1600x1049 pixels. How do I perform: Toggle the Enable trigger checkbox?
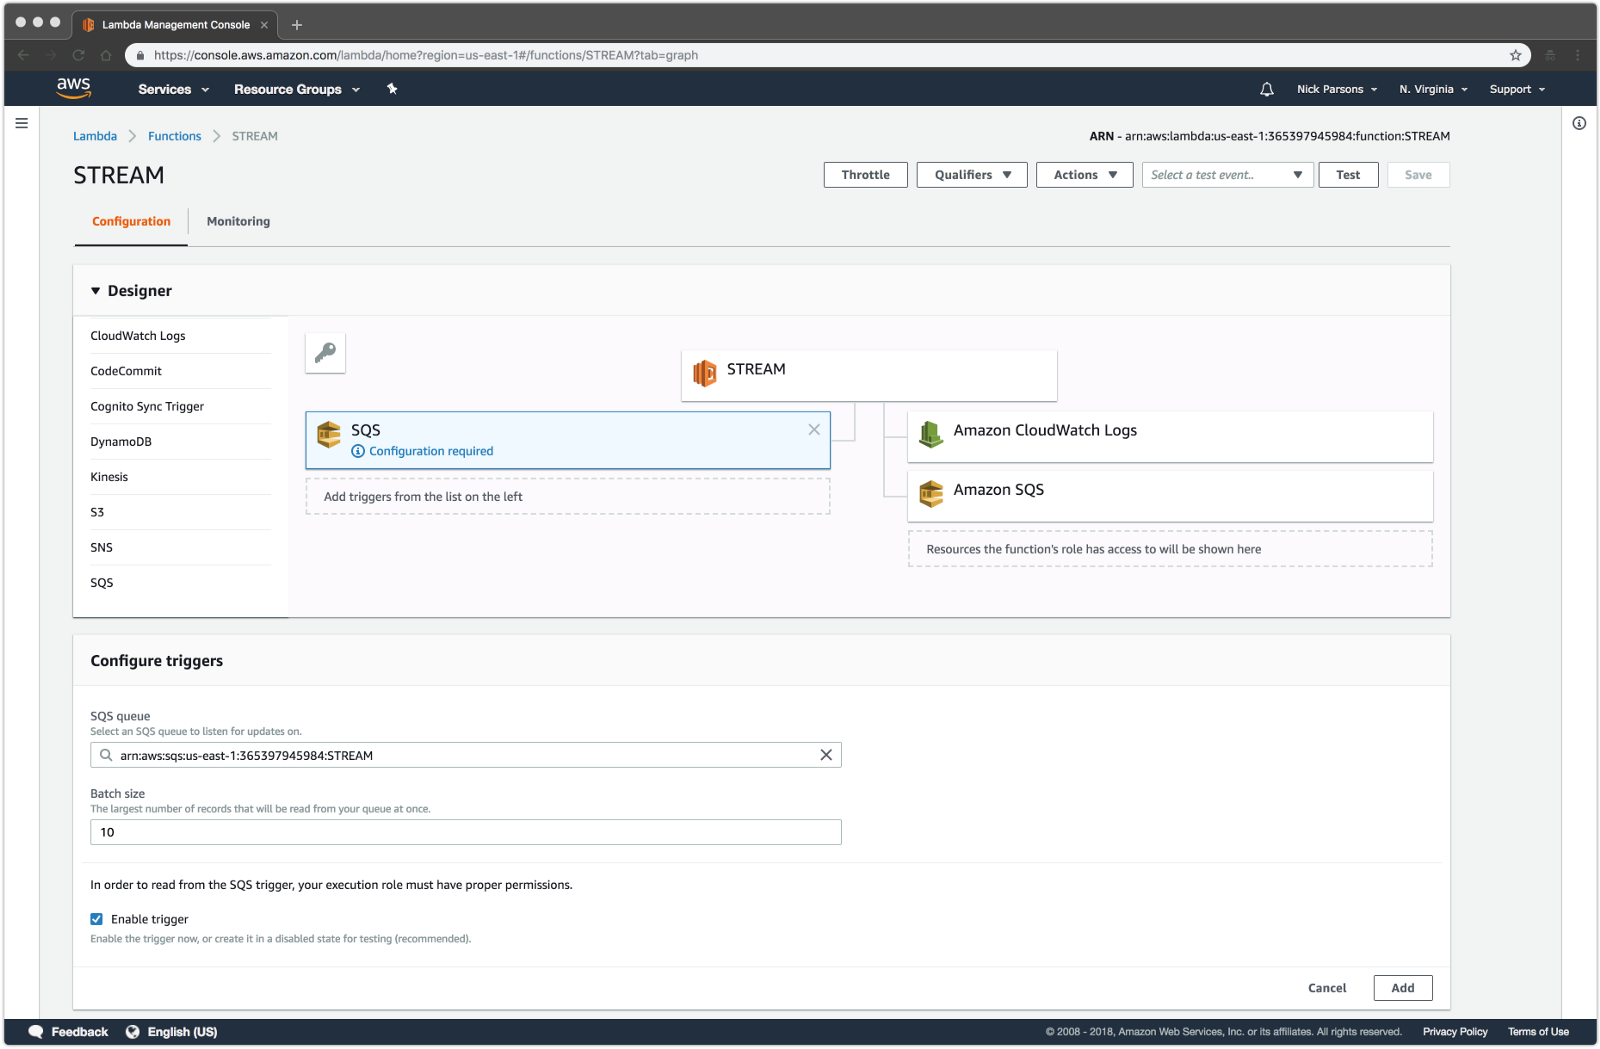(x=97, y=919)
